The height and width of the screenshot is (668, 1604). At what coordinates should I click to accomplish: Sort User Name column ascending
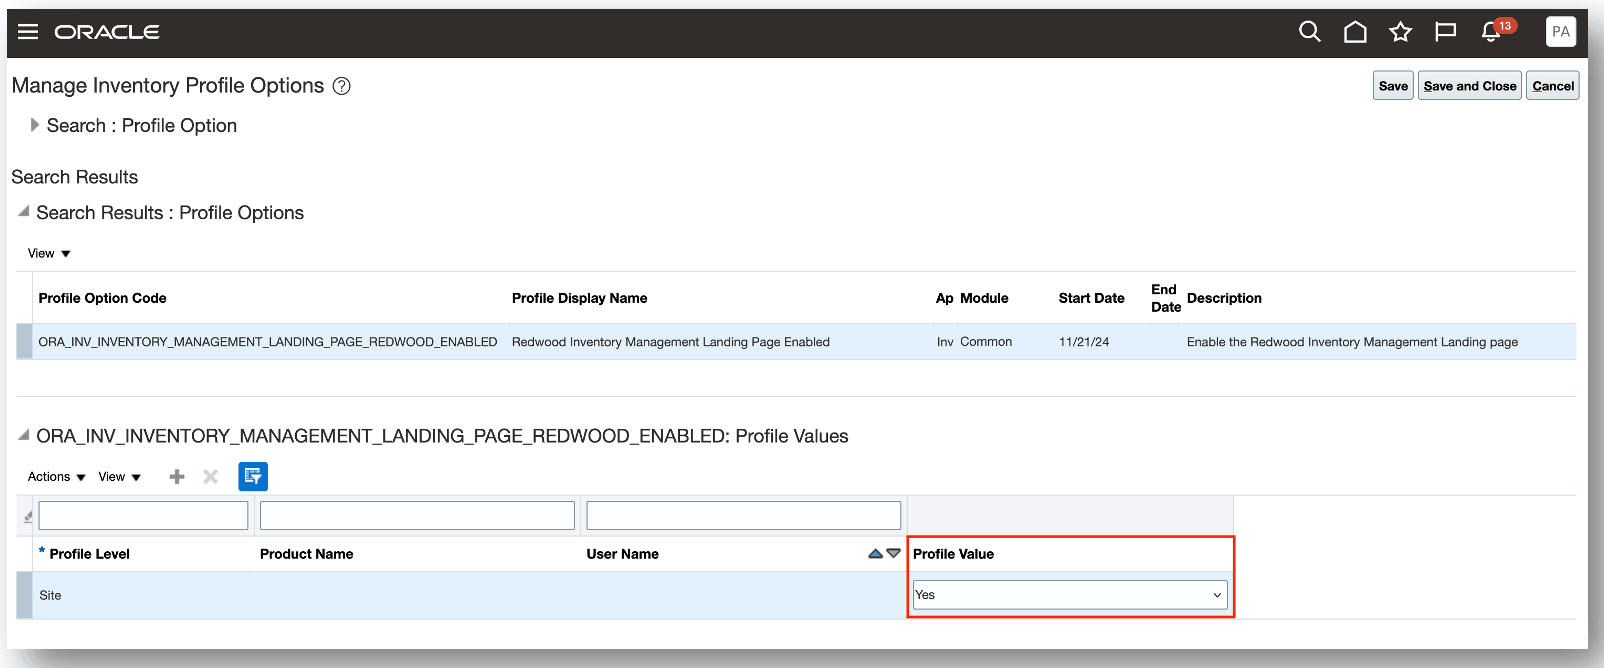point(876,553)
